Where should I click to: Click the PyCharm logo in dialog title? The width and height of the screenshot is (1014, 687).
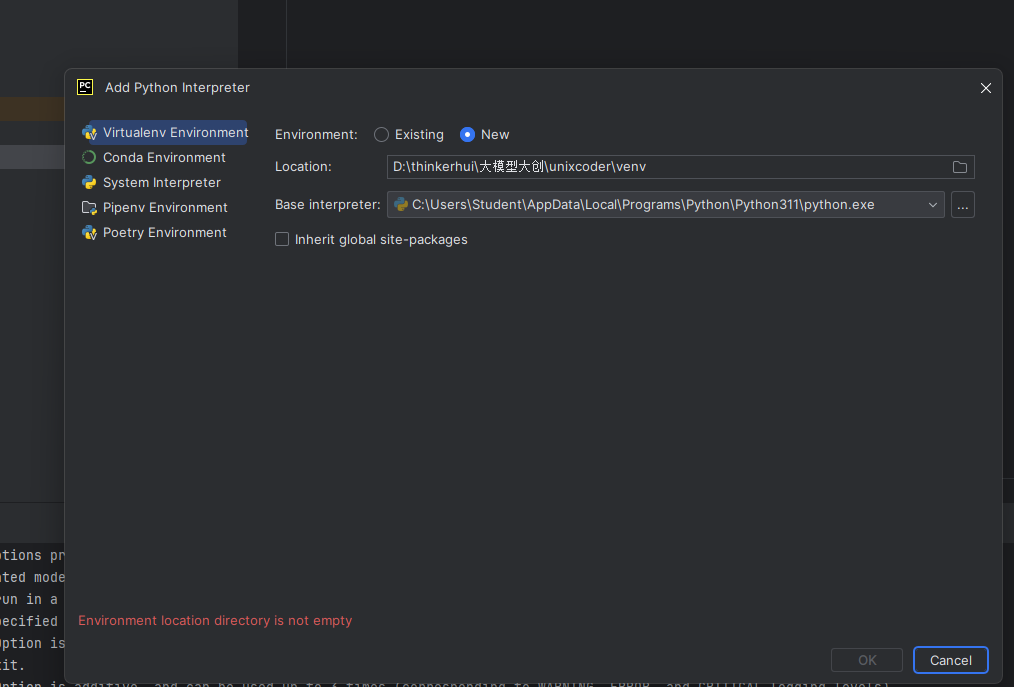click(x=85, y=87)
